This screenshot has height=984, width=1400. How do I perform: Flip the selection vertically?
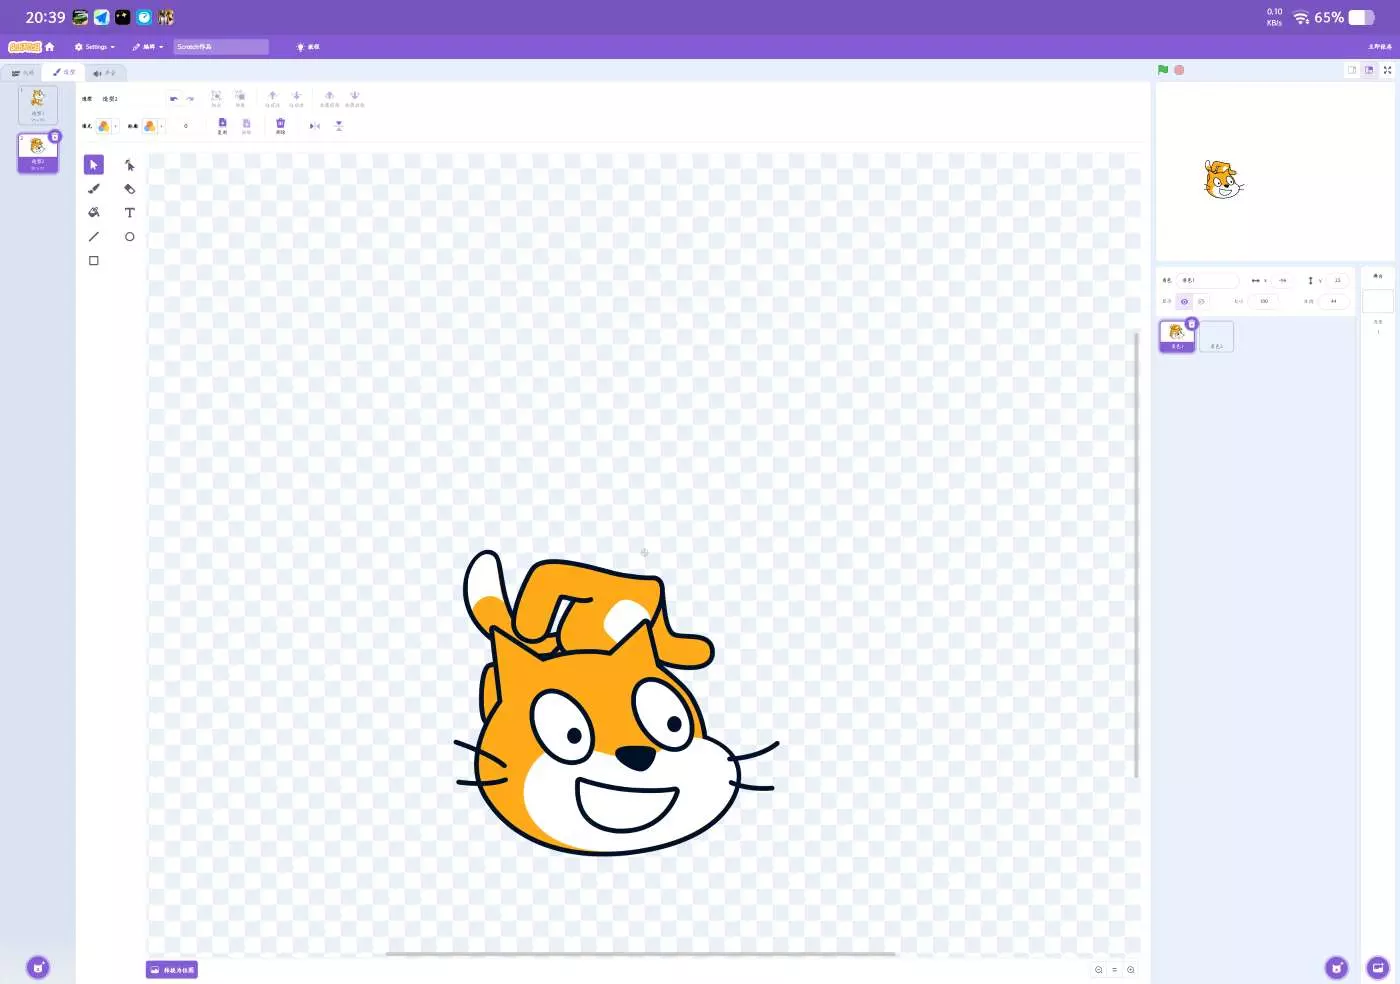pos(339,126)
